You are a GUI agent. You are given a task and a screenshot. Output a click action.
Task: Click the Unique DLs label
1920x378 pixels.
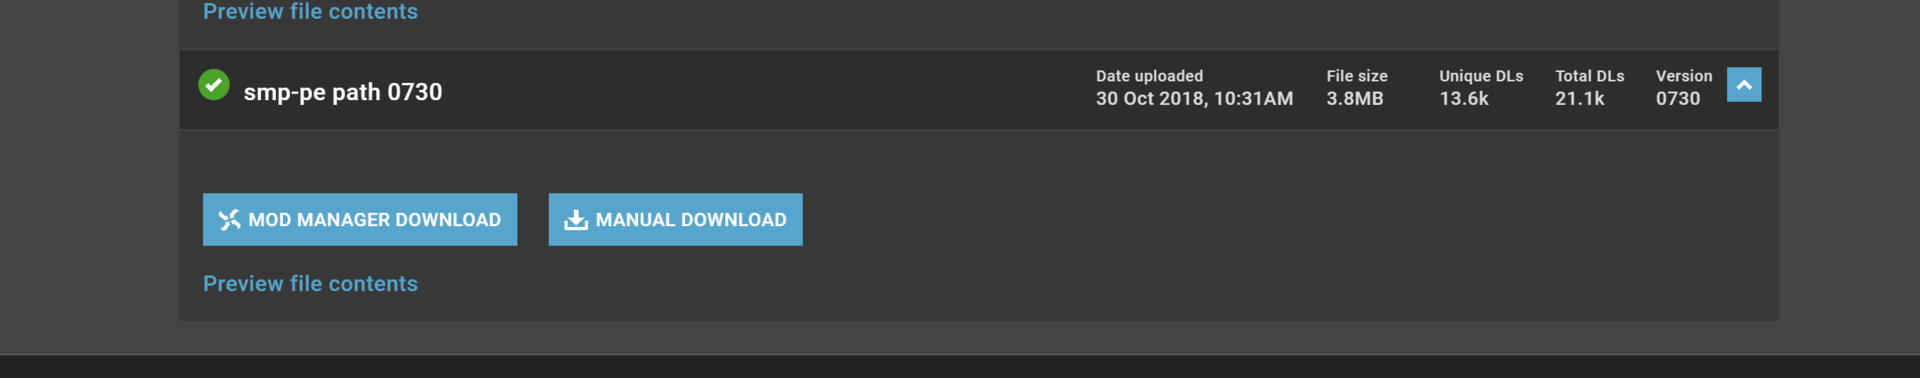1481,76
